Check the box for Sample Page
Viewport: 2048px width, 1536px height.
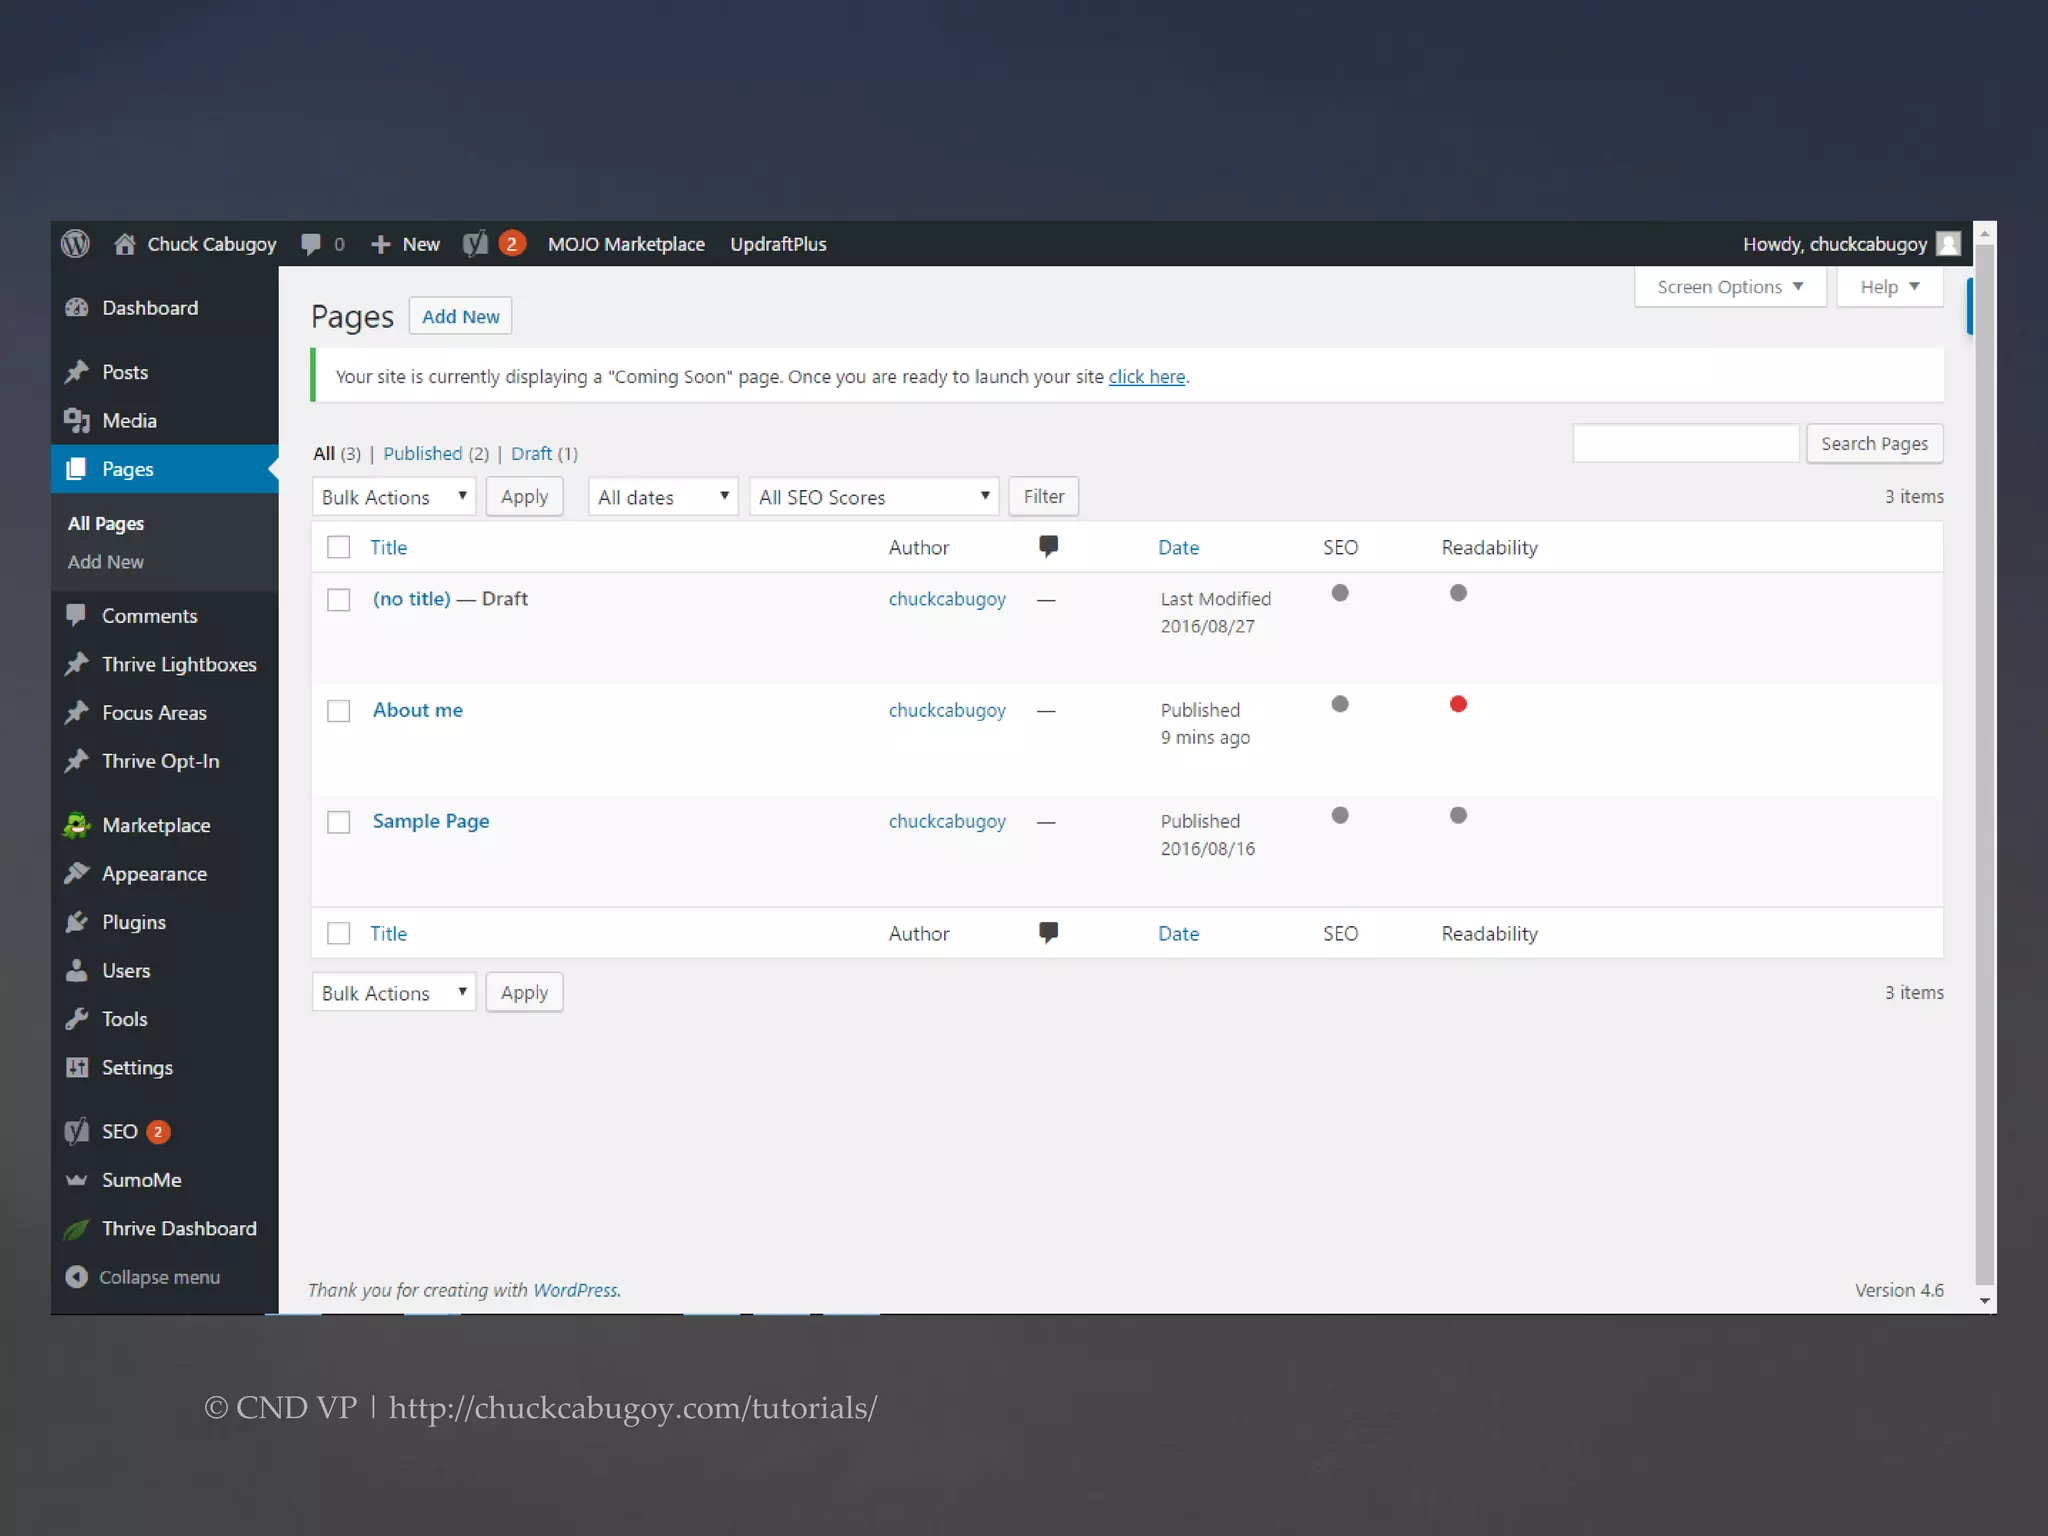point(339,822)
